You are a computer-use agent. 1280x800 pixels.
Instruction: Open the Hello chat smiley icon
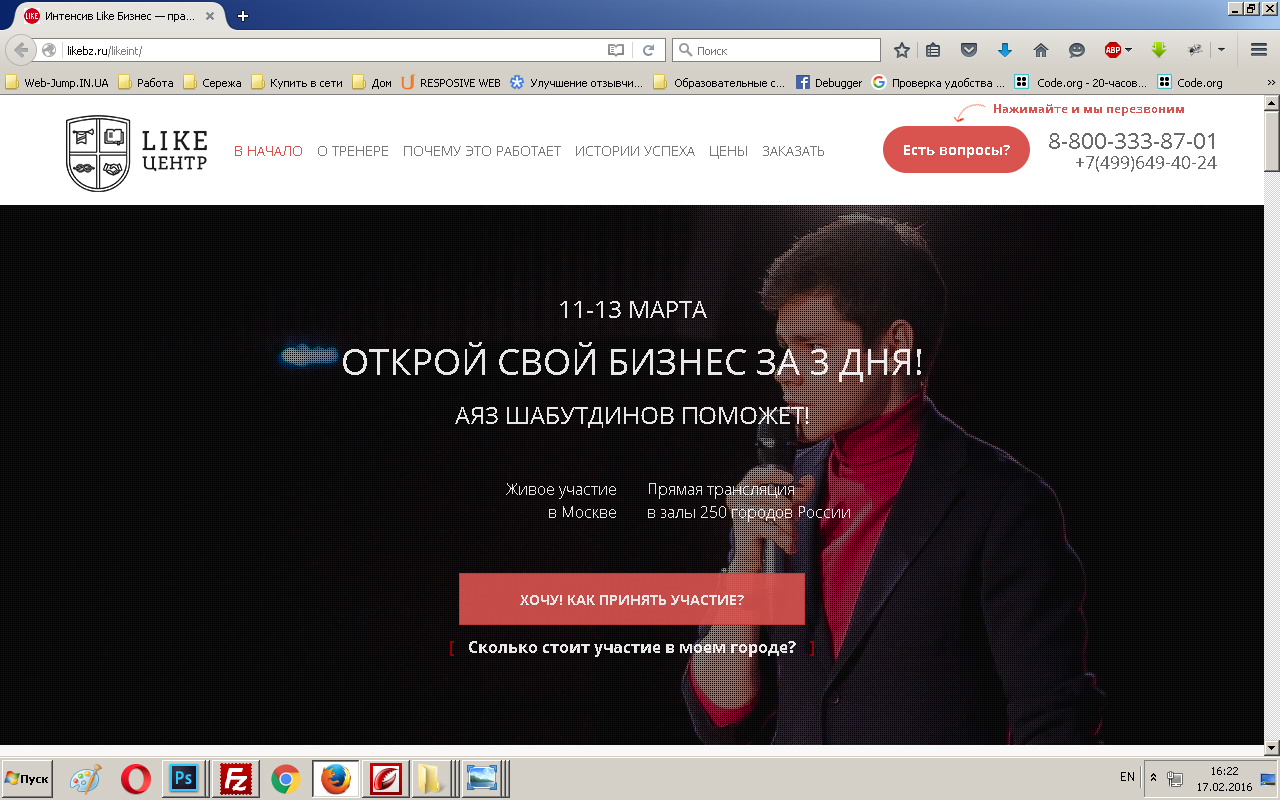click(1077, 50)
